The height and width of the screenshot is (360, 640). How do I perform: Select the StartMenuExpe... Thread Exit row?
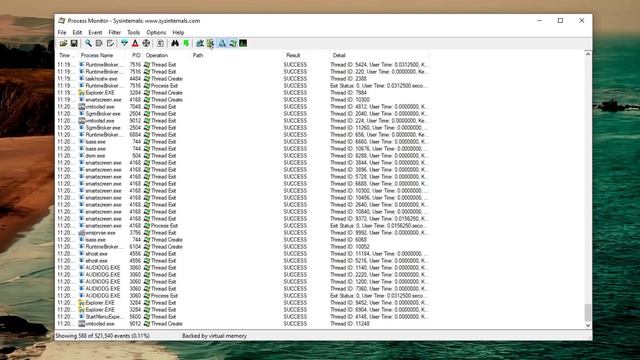[242, 317]
